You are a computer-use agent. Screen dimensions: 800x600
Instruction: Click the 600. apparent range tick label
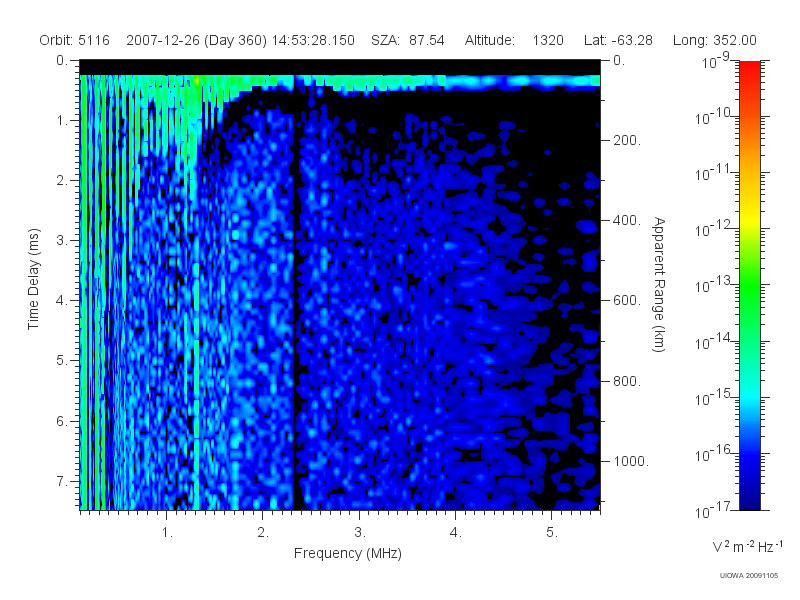pos(626,301)
